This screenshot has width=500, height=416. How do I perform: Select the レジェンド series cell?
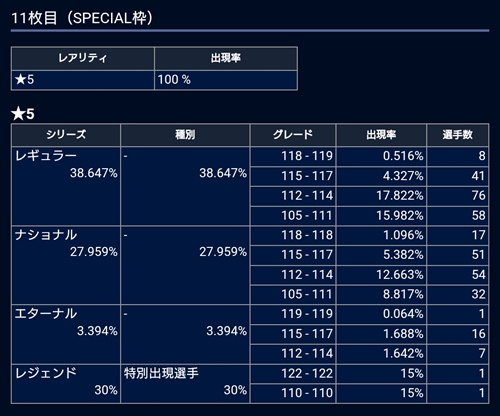pyautogui.click(x=66, y=384)
